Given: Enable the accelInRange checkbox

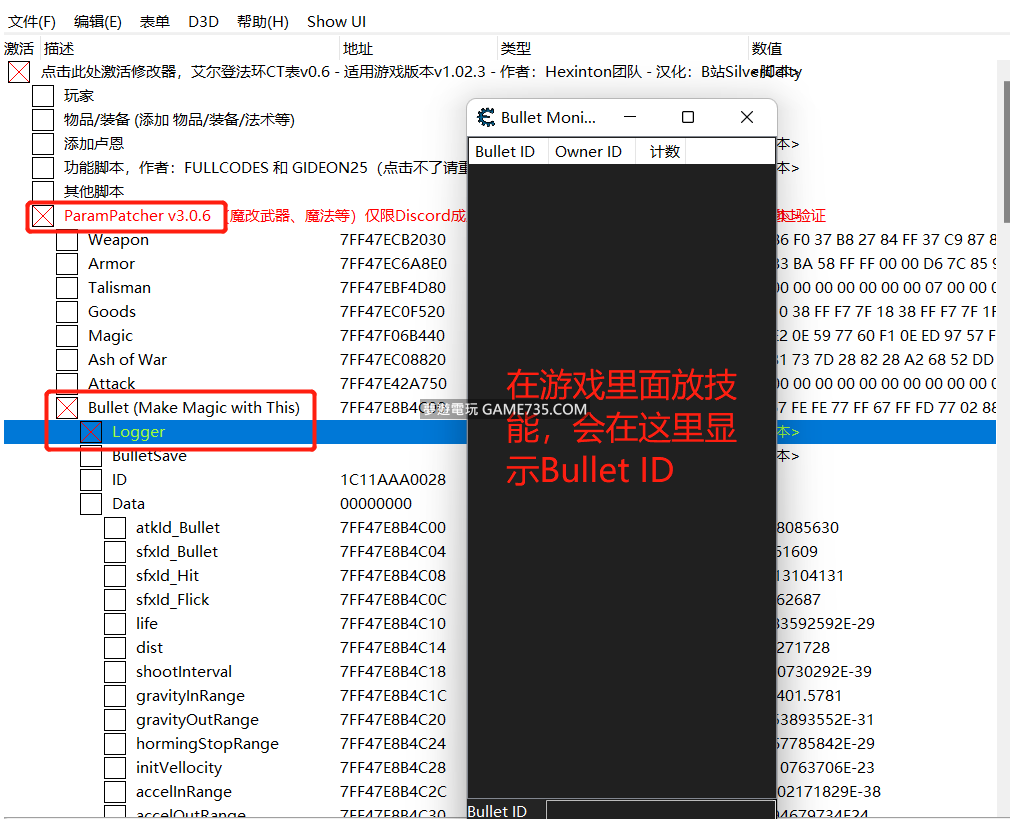Looking at the screenshot, I should (115, 792).
